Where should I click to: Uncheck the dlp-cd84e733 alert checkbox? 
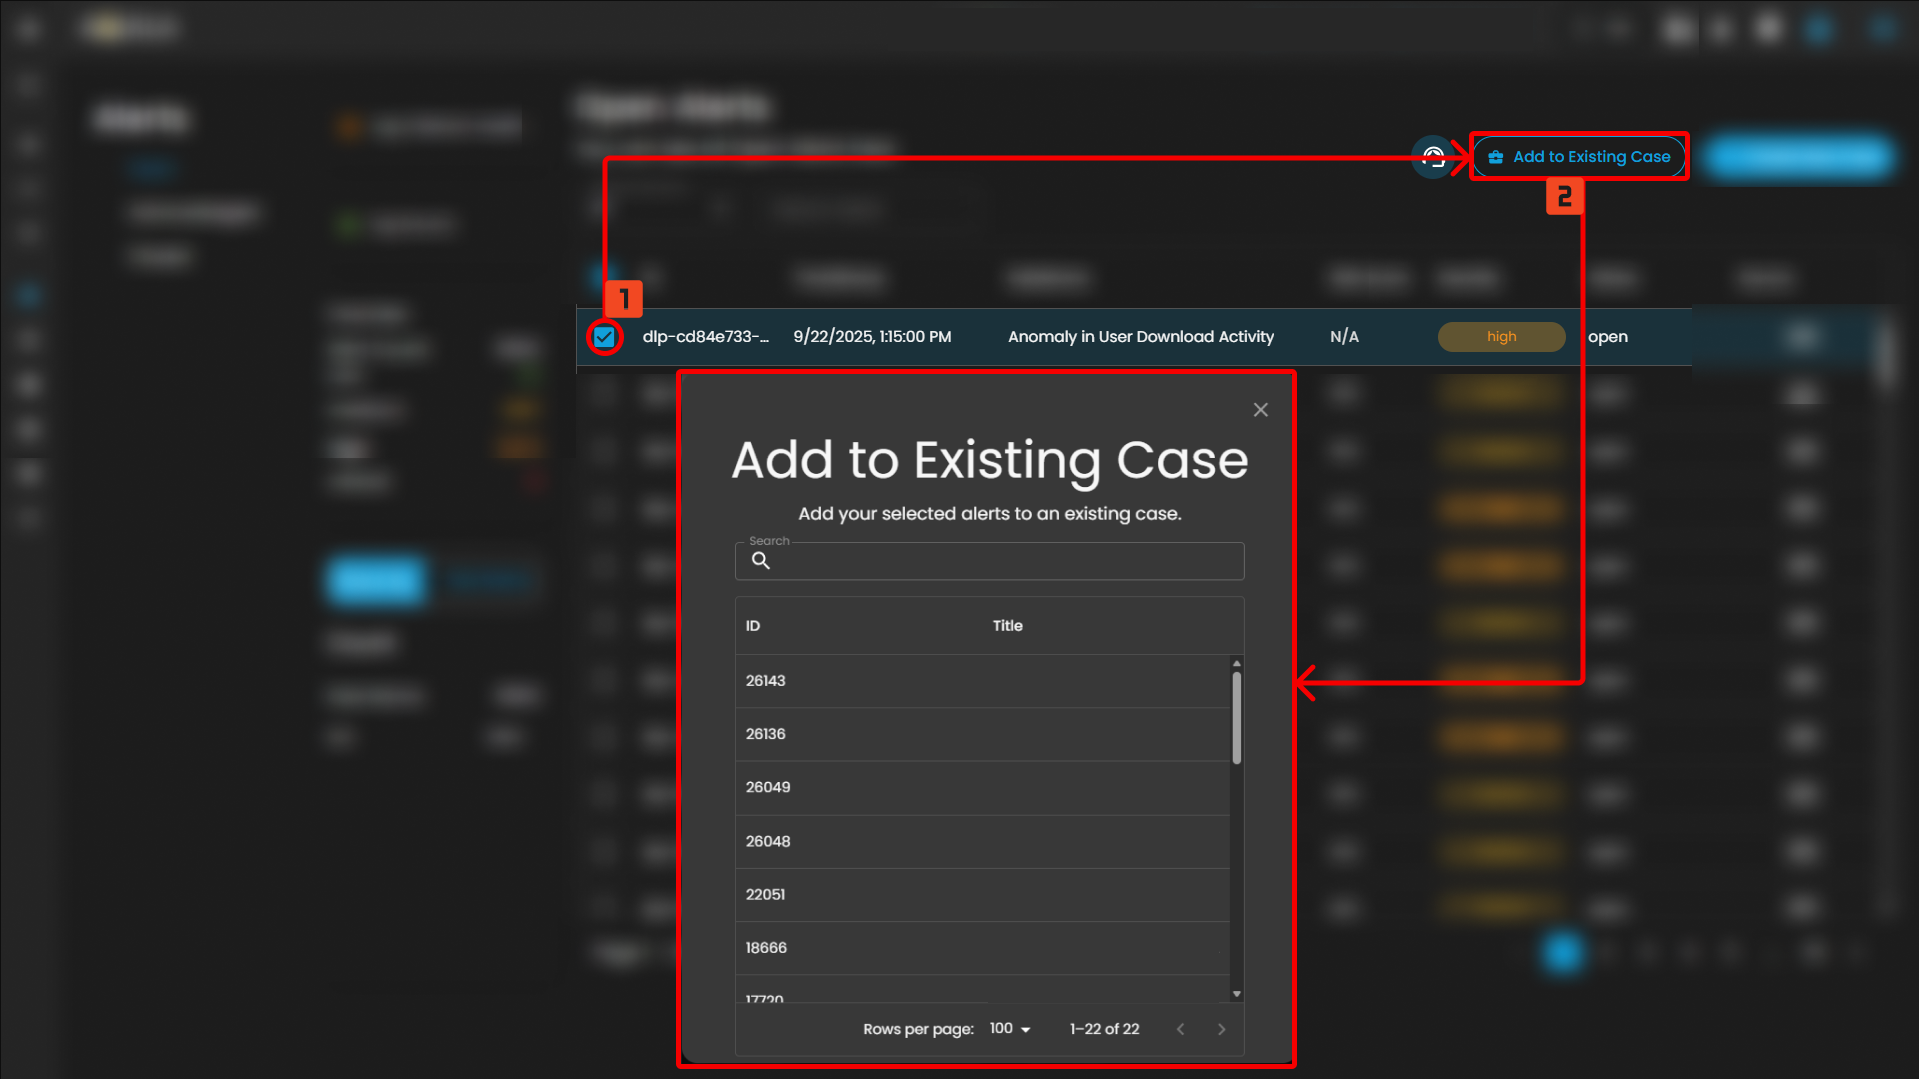click(604, 337)
